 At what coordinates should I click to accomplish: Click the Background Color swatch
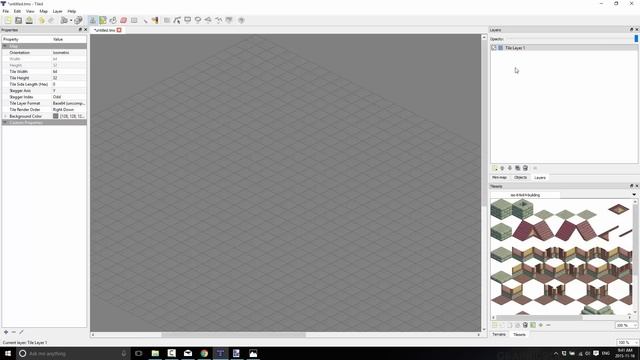[x=56, y=116]
